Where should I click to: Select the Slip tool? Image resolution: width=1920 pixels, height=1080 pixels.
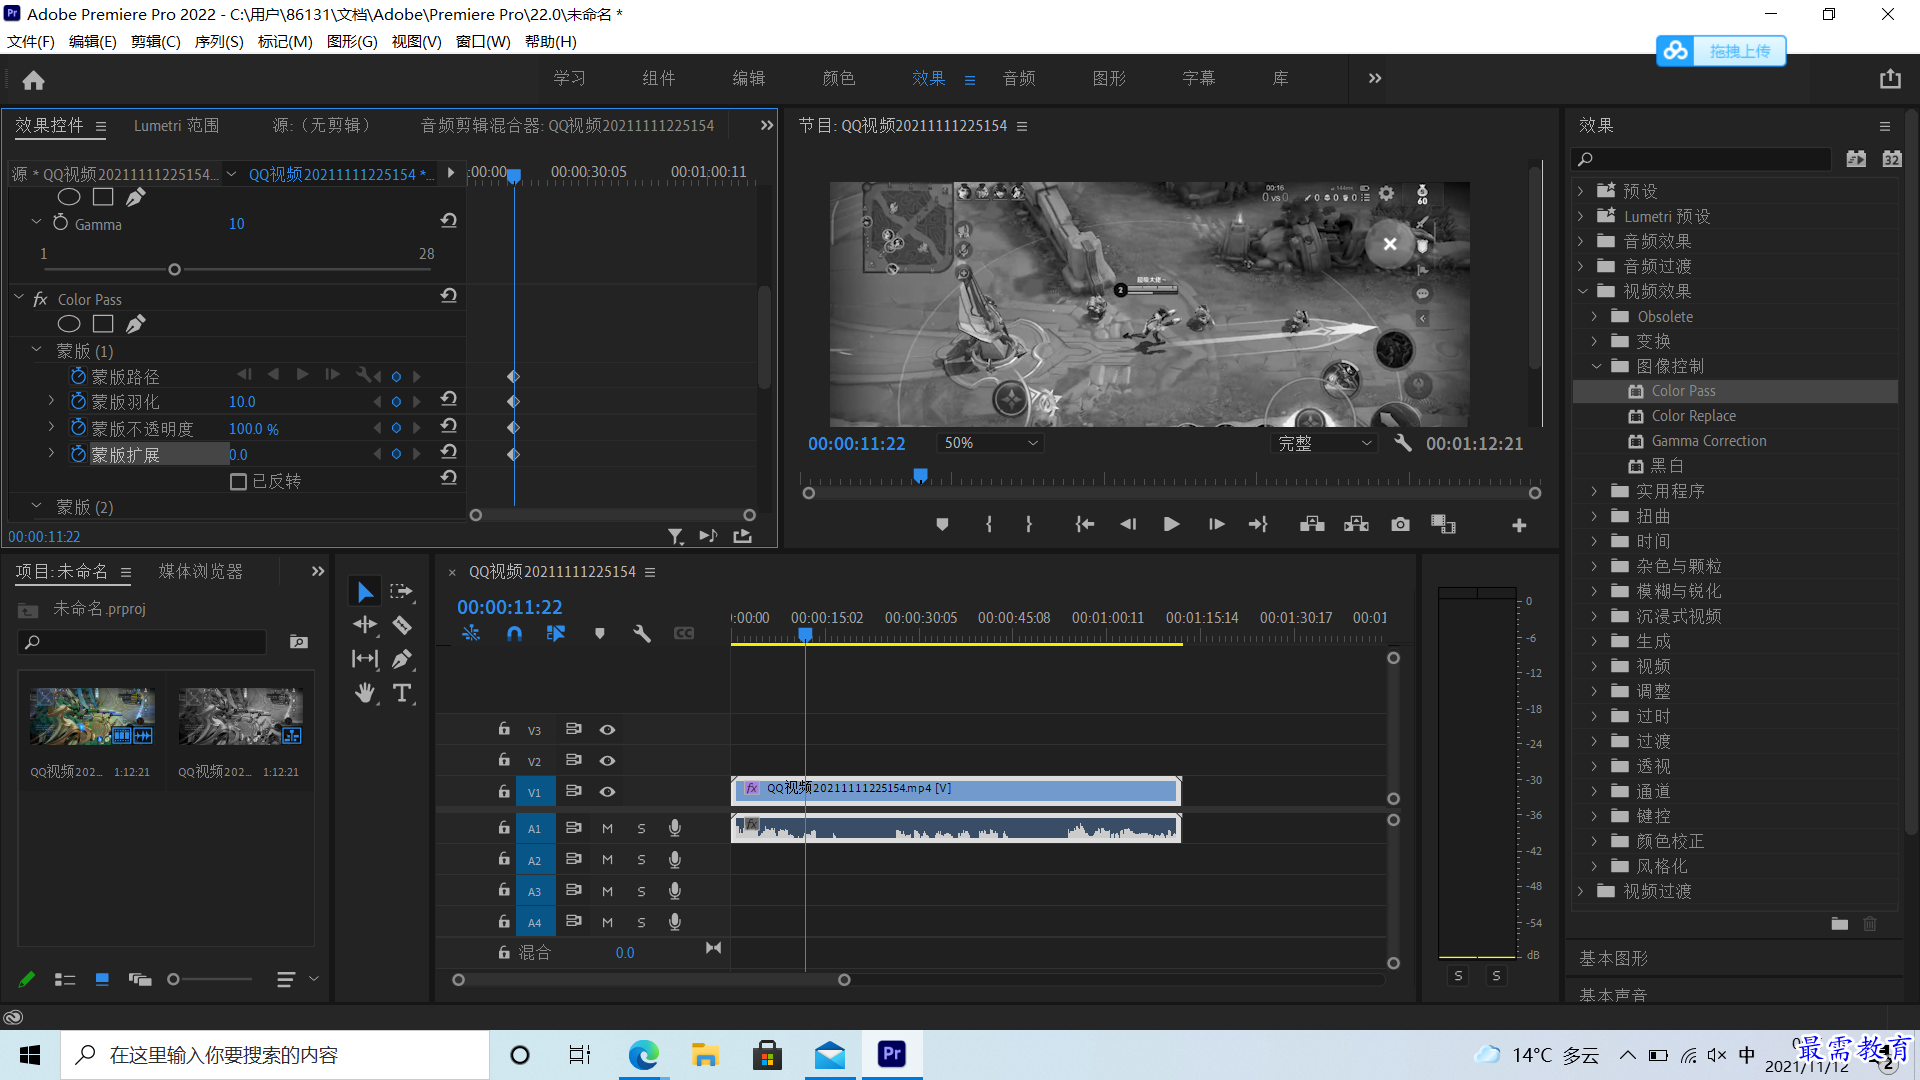click(365, 658)
